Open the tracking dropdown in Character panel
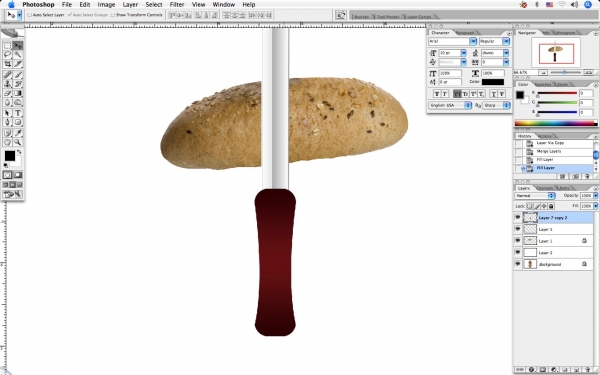The image size is (600, 375). pyautogui.click(x=506, y=62)
